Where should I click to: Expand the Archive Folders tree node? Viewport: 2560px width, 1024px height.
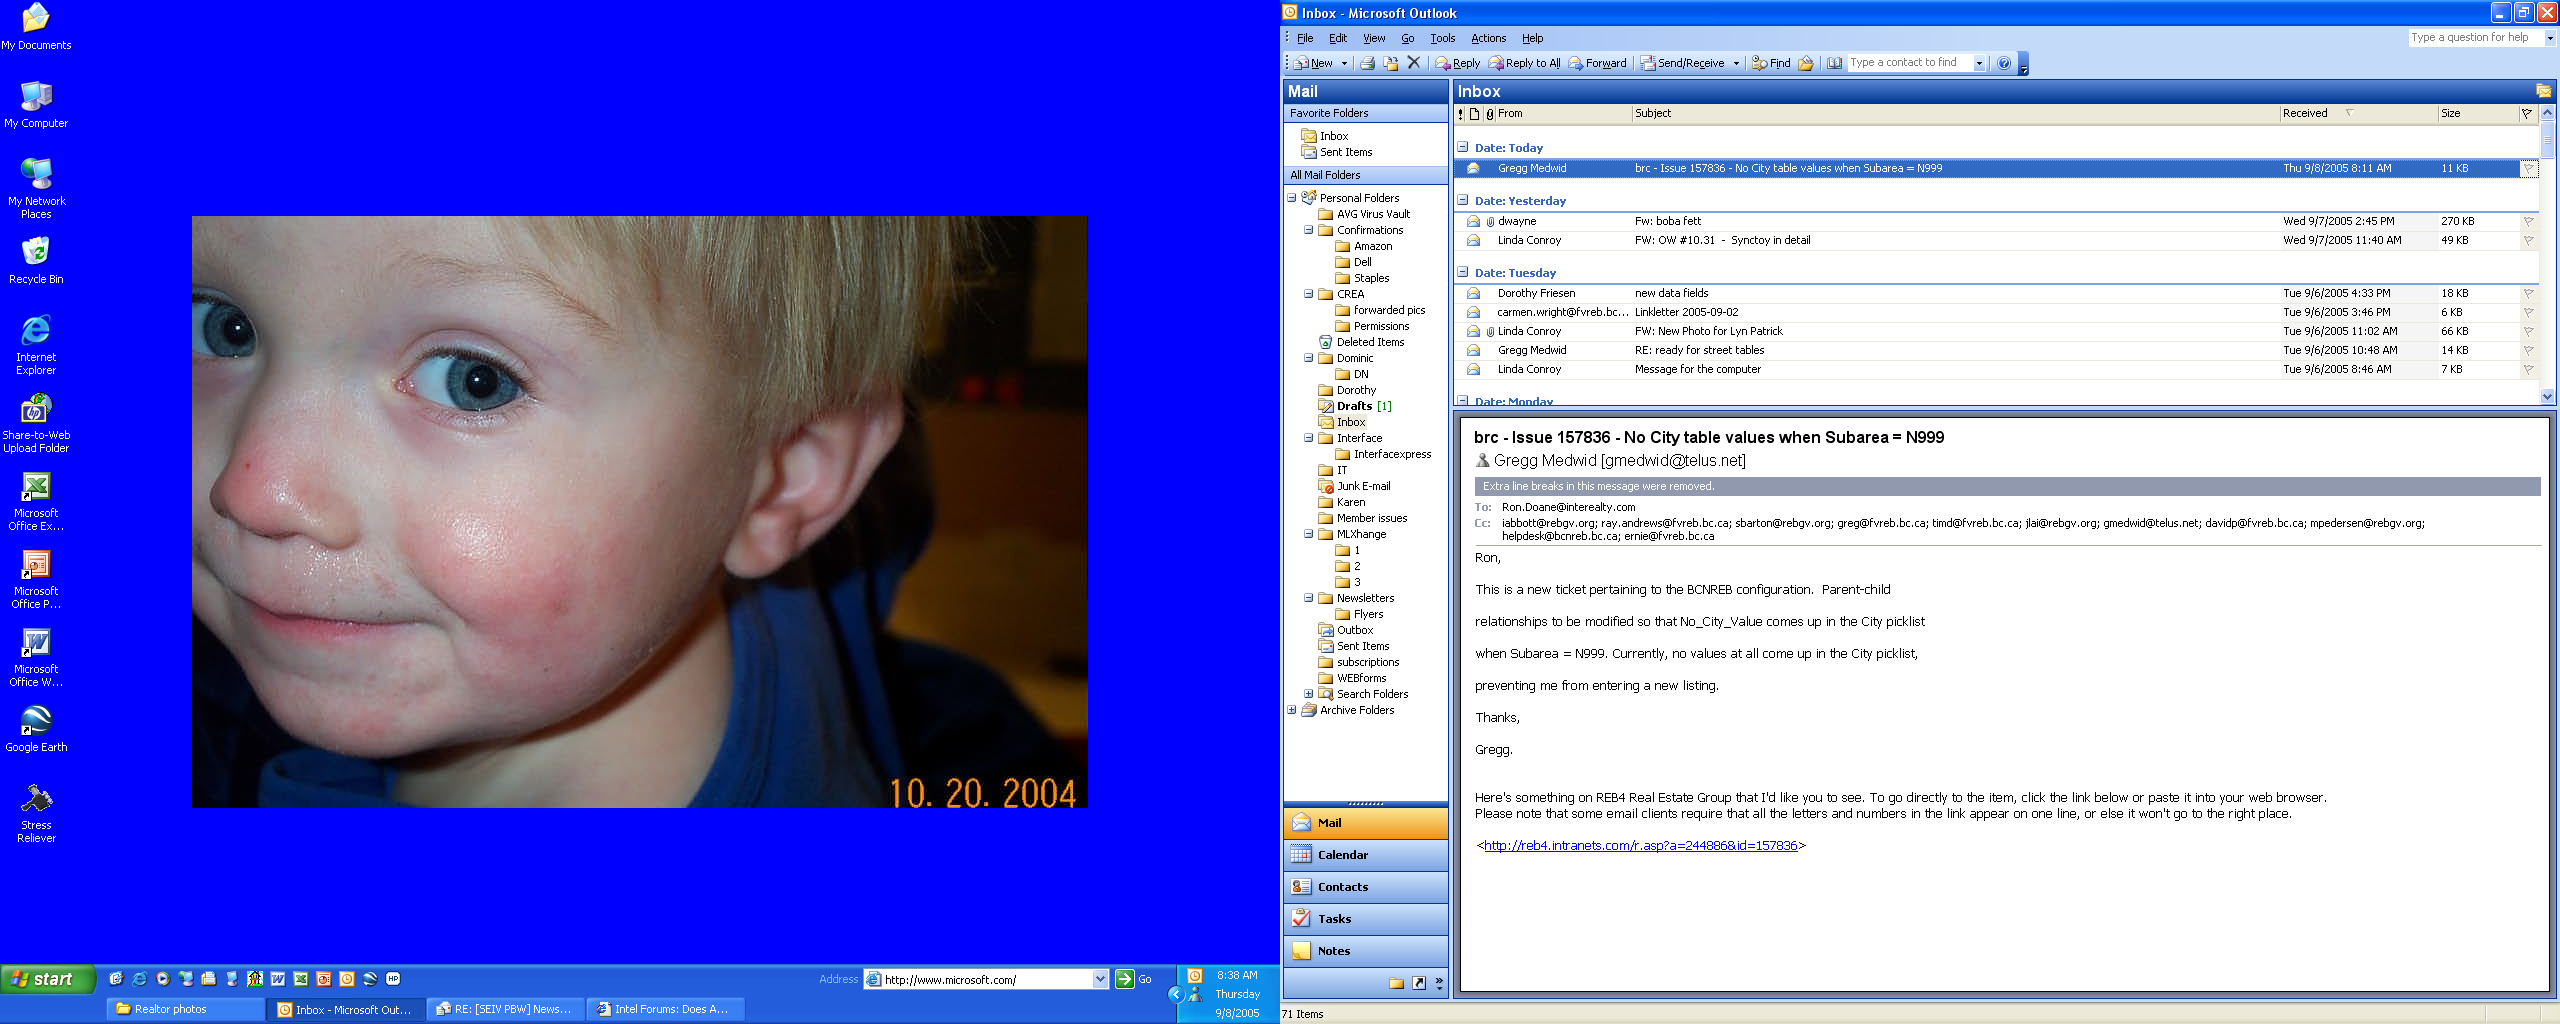pos(1292,710)
